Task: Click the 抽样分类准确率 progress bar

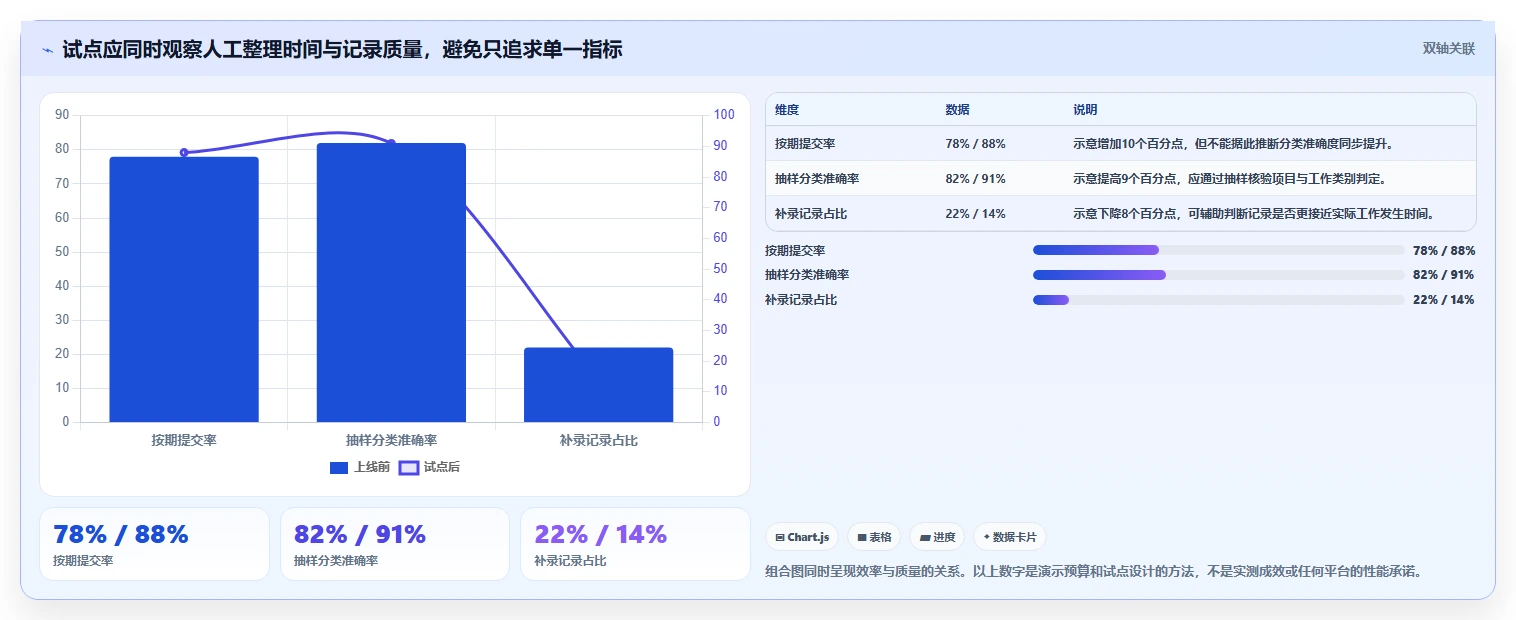Action: pos(1219,275)
